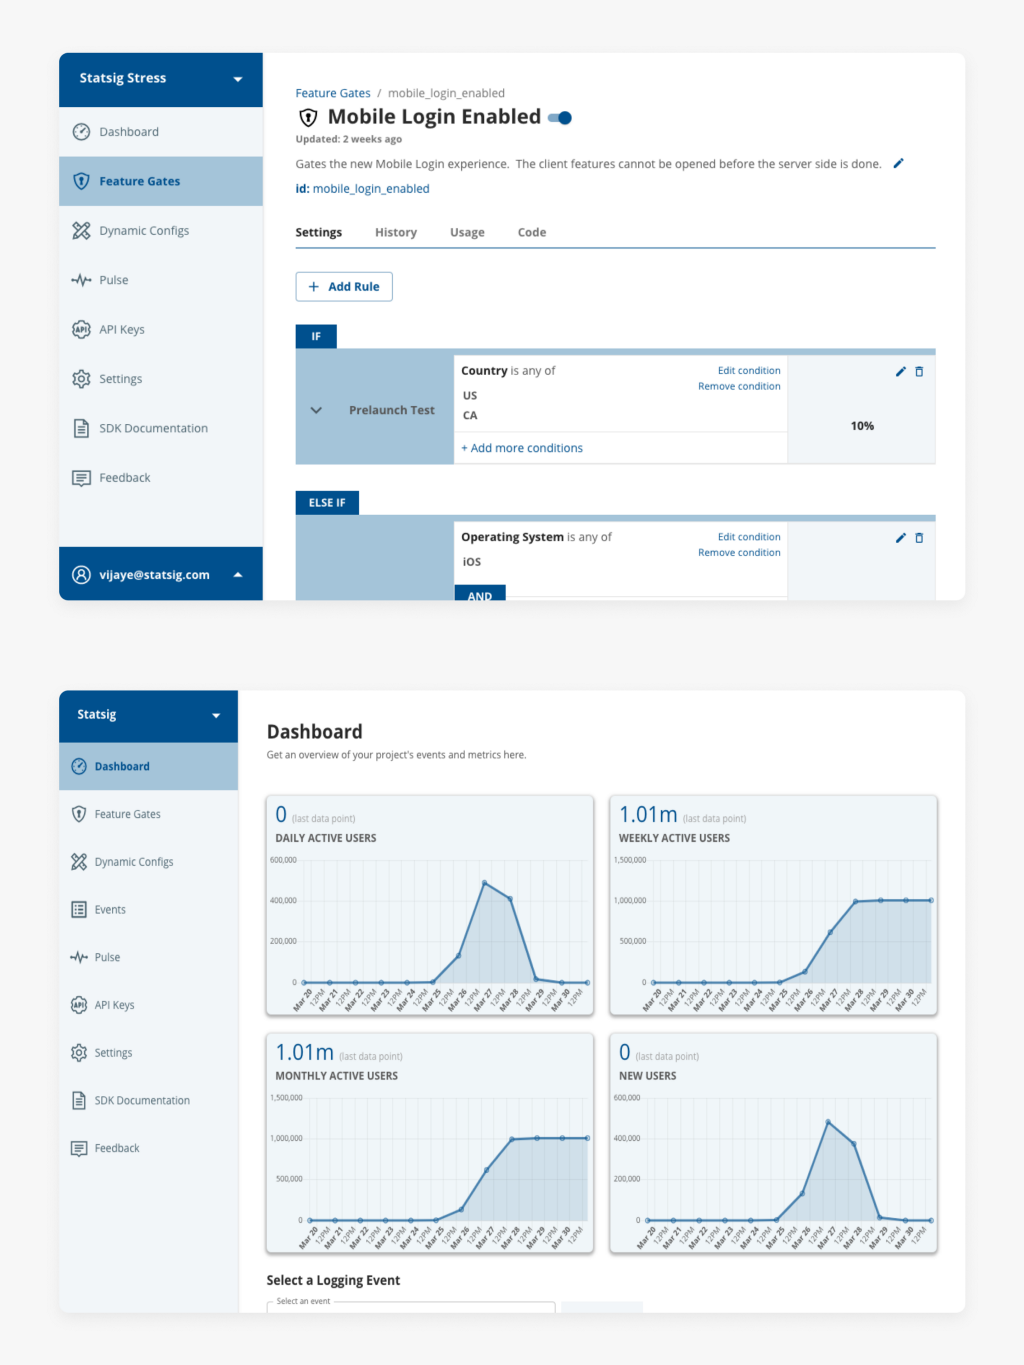Click Updated: 2 weeks ago text
The width and height of the screenshot is (1024, 1365).
(348, 139)
